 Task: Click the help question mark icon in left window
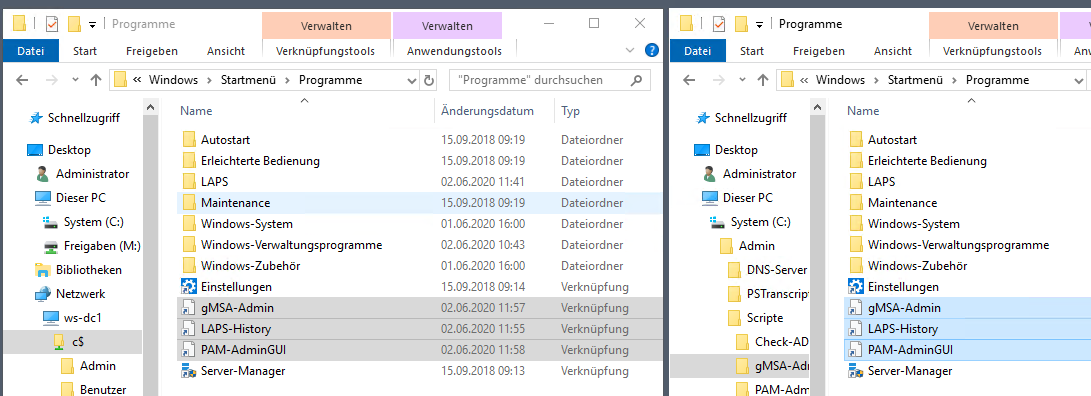pos(651,50)
